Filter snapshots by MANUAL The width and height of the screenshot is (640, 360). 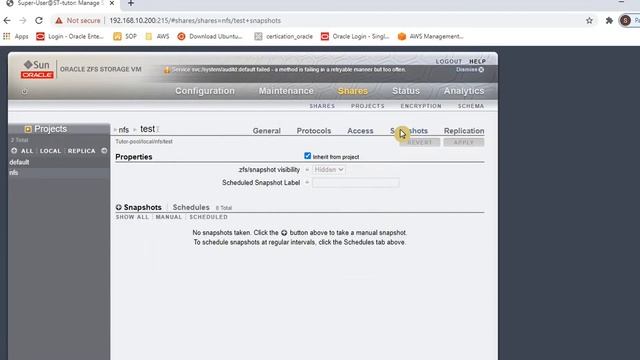point(169,217)
